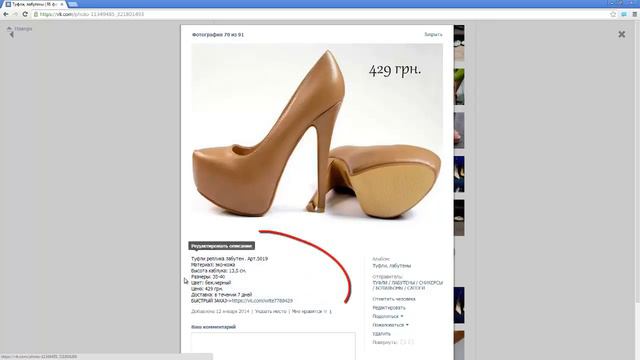Screen dimensions: 640x360
Task: Click "Редактировать" in the photo sidebar
Action: pos(389,308)
